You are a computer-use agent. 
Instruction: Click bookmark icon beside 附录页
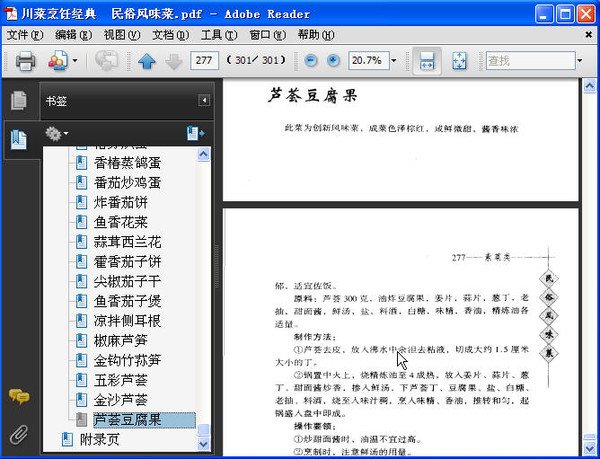pos(67,439)
